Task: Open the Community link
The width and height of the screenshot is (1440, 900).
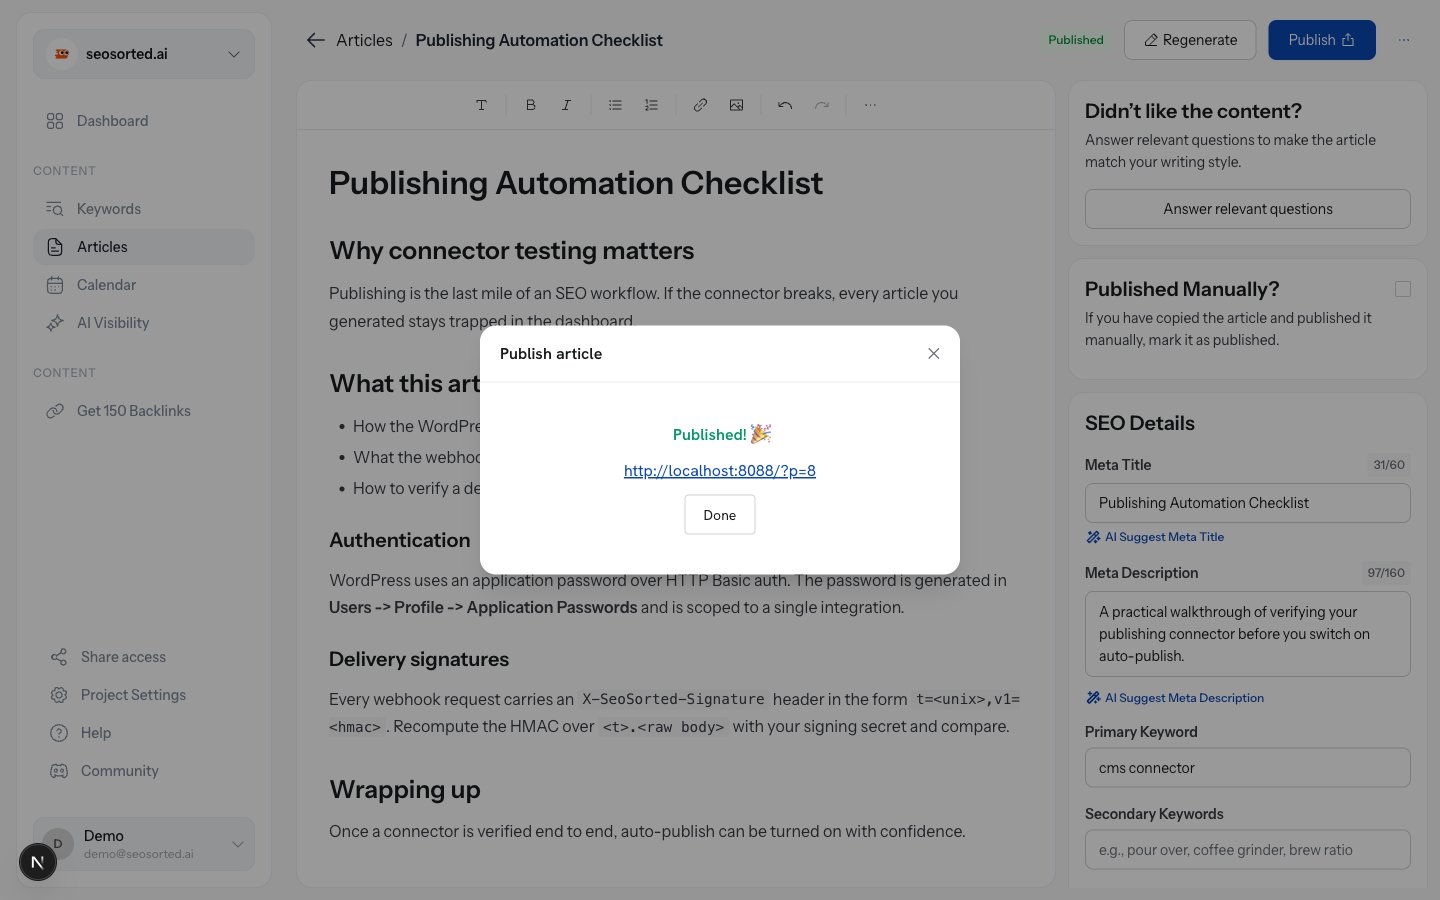Action: (144, 771)
